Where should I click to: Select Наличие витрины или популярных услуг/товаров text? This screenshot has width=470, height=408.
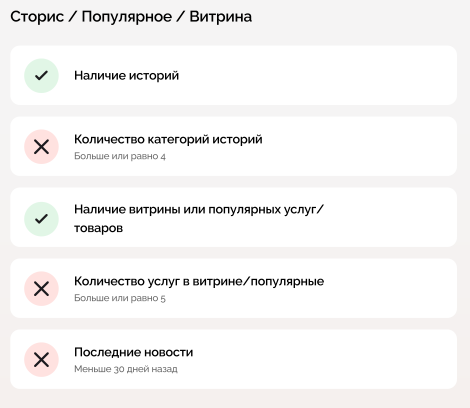pos(199,219)
